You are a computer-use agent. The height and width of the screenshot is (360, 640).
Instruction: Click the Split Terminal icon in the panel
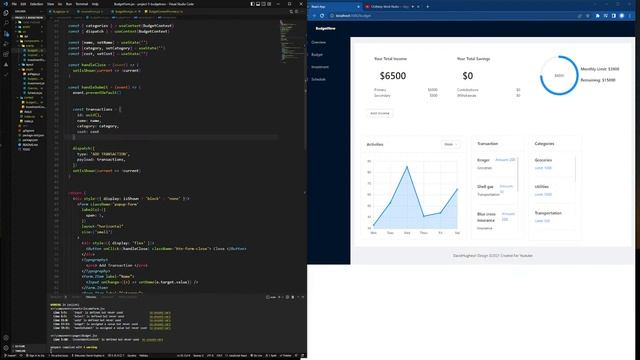(287, 297)
